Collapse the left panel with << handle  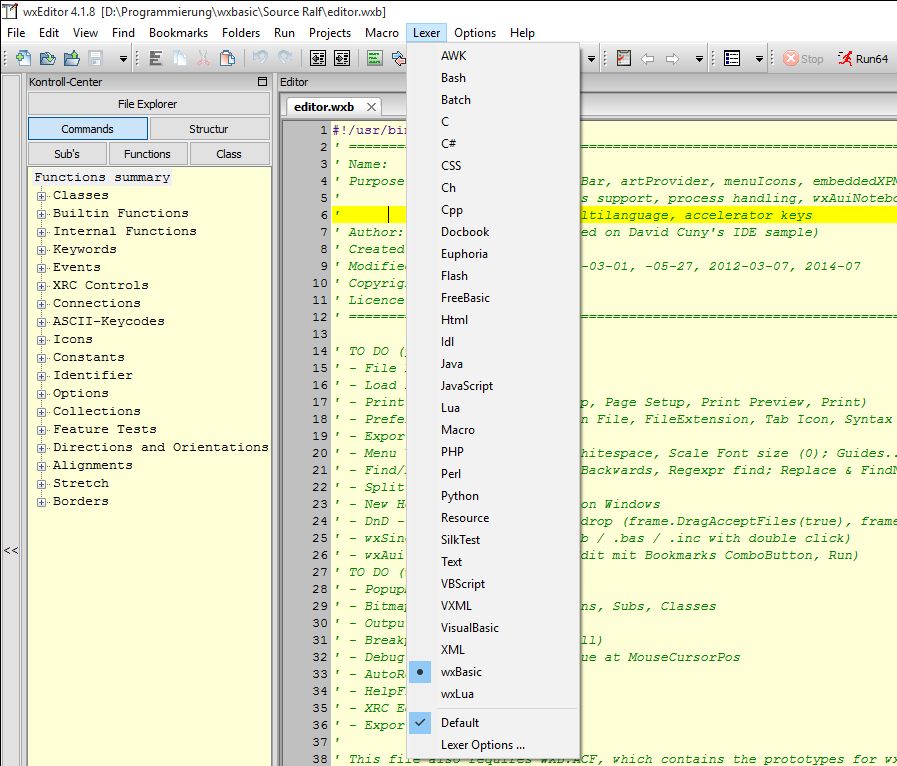(11, 550)
